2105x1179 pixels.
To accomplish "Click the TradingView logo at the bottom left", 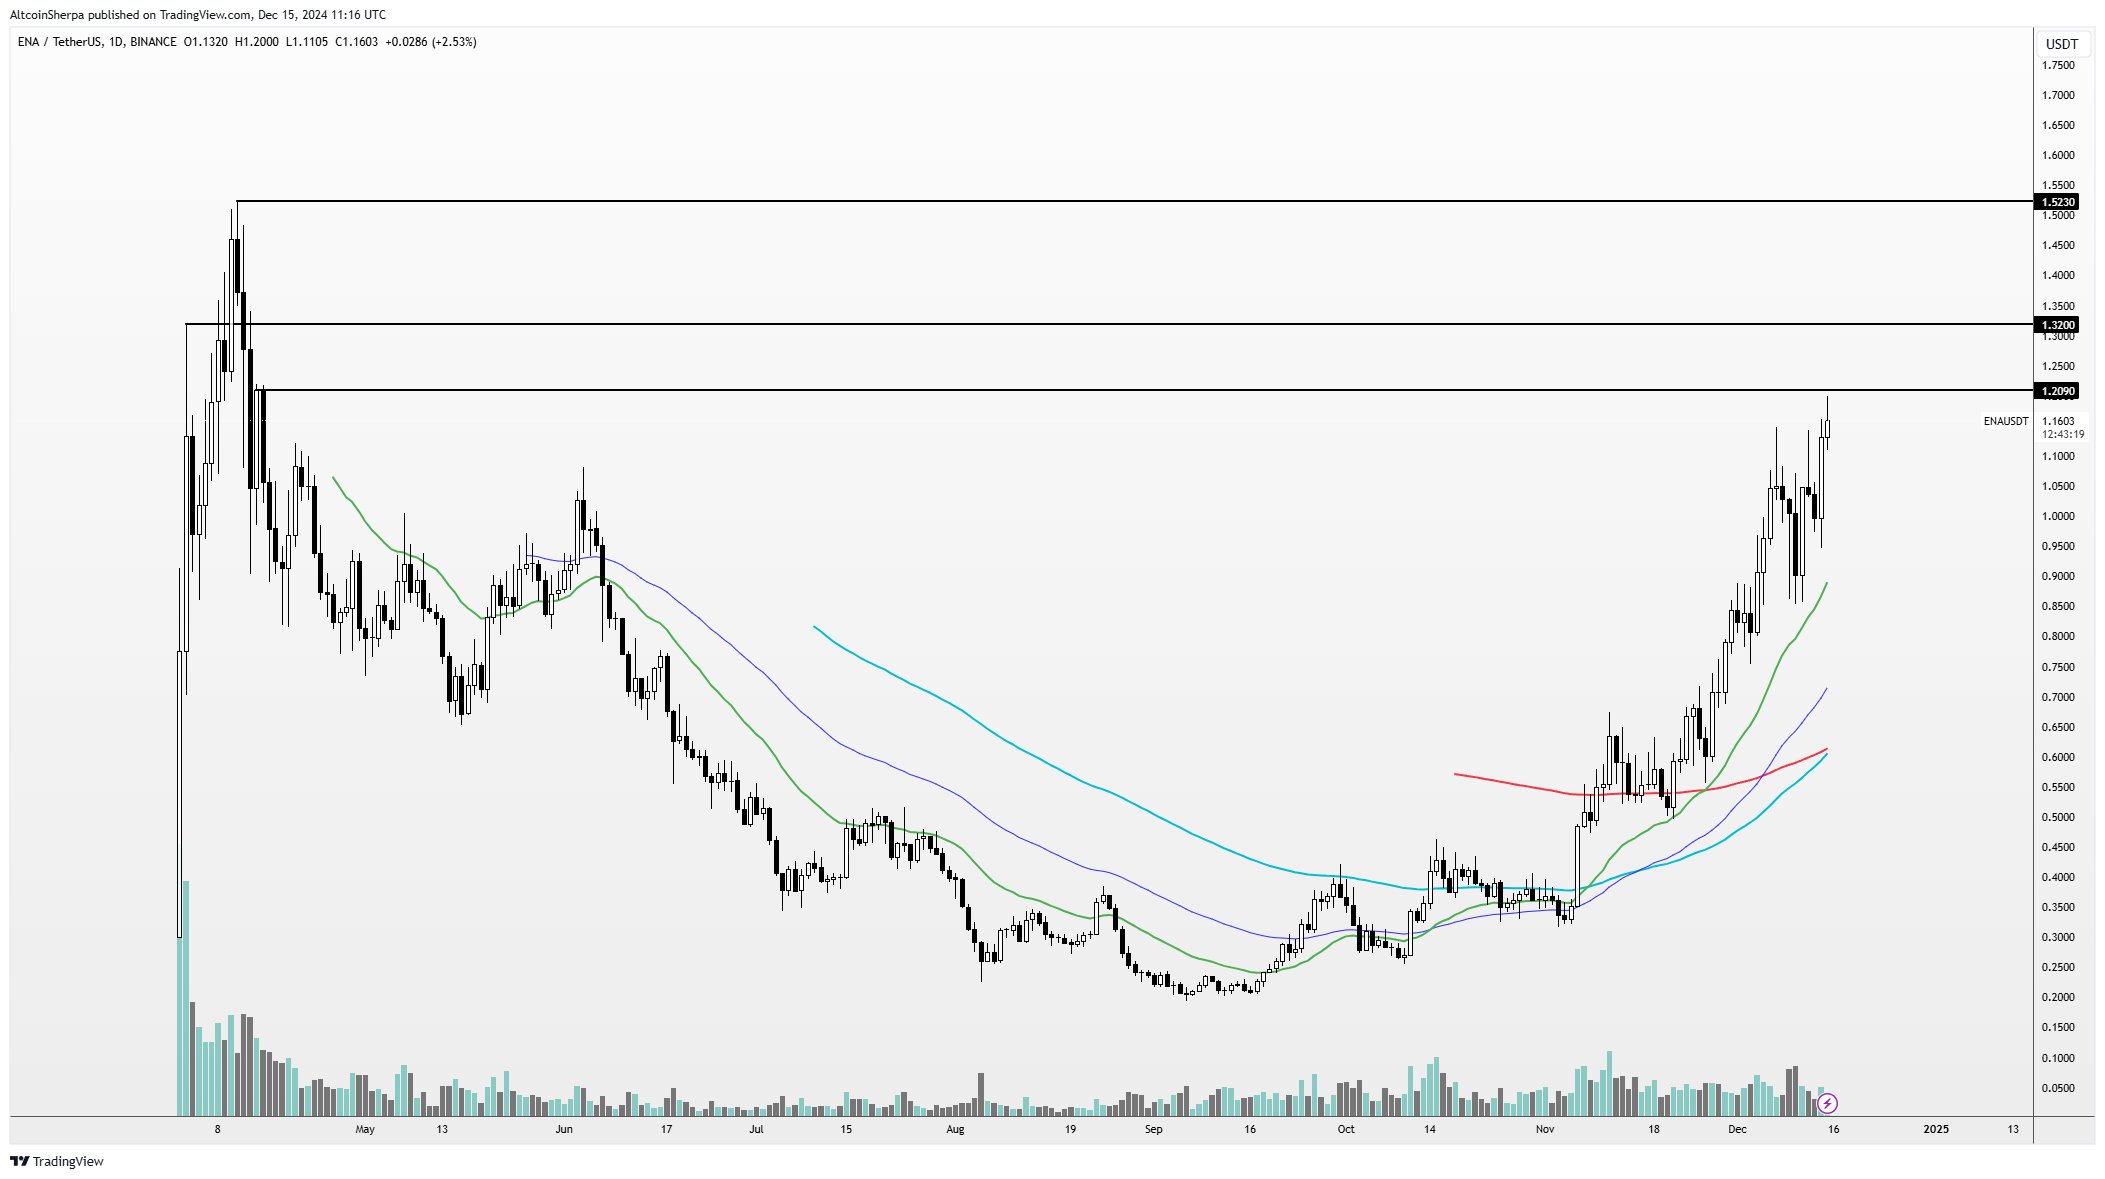I will click(57, 1161).
